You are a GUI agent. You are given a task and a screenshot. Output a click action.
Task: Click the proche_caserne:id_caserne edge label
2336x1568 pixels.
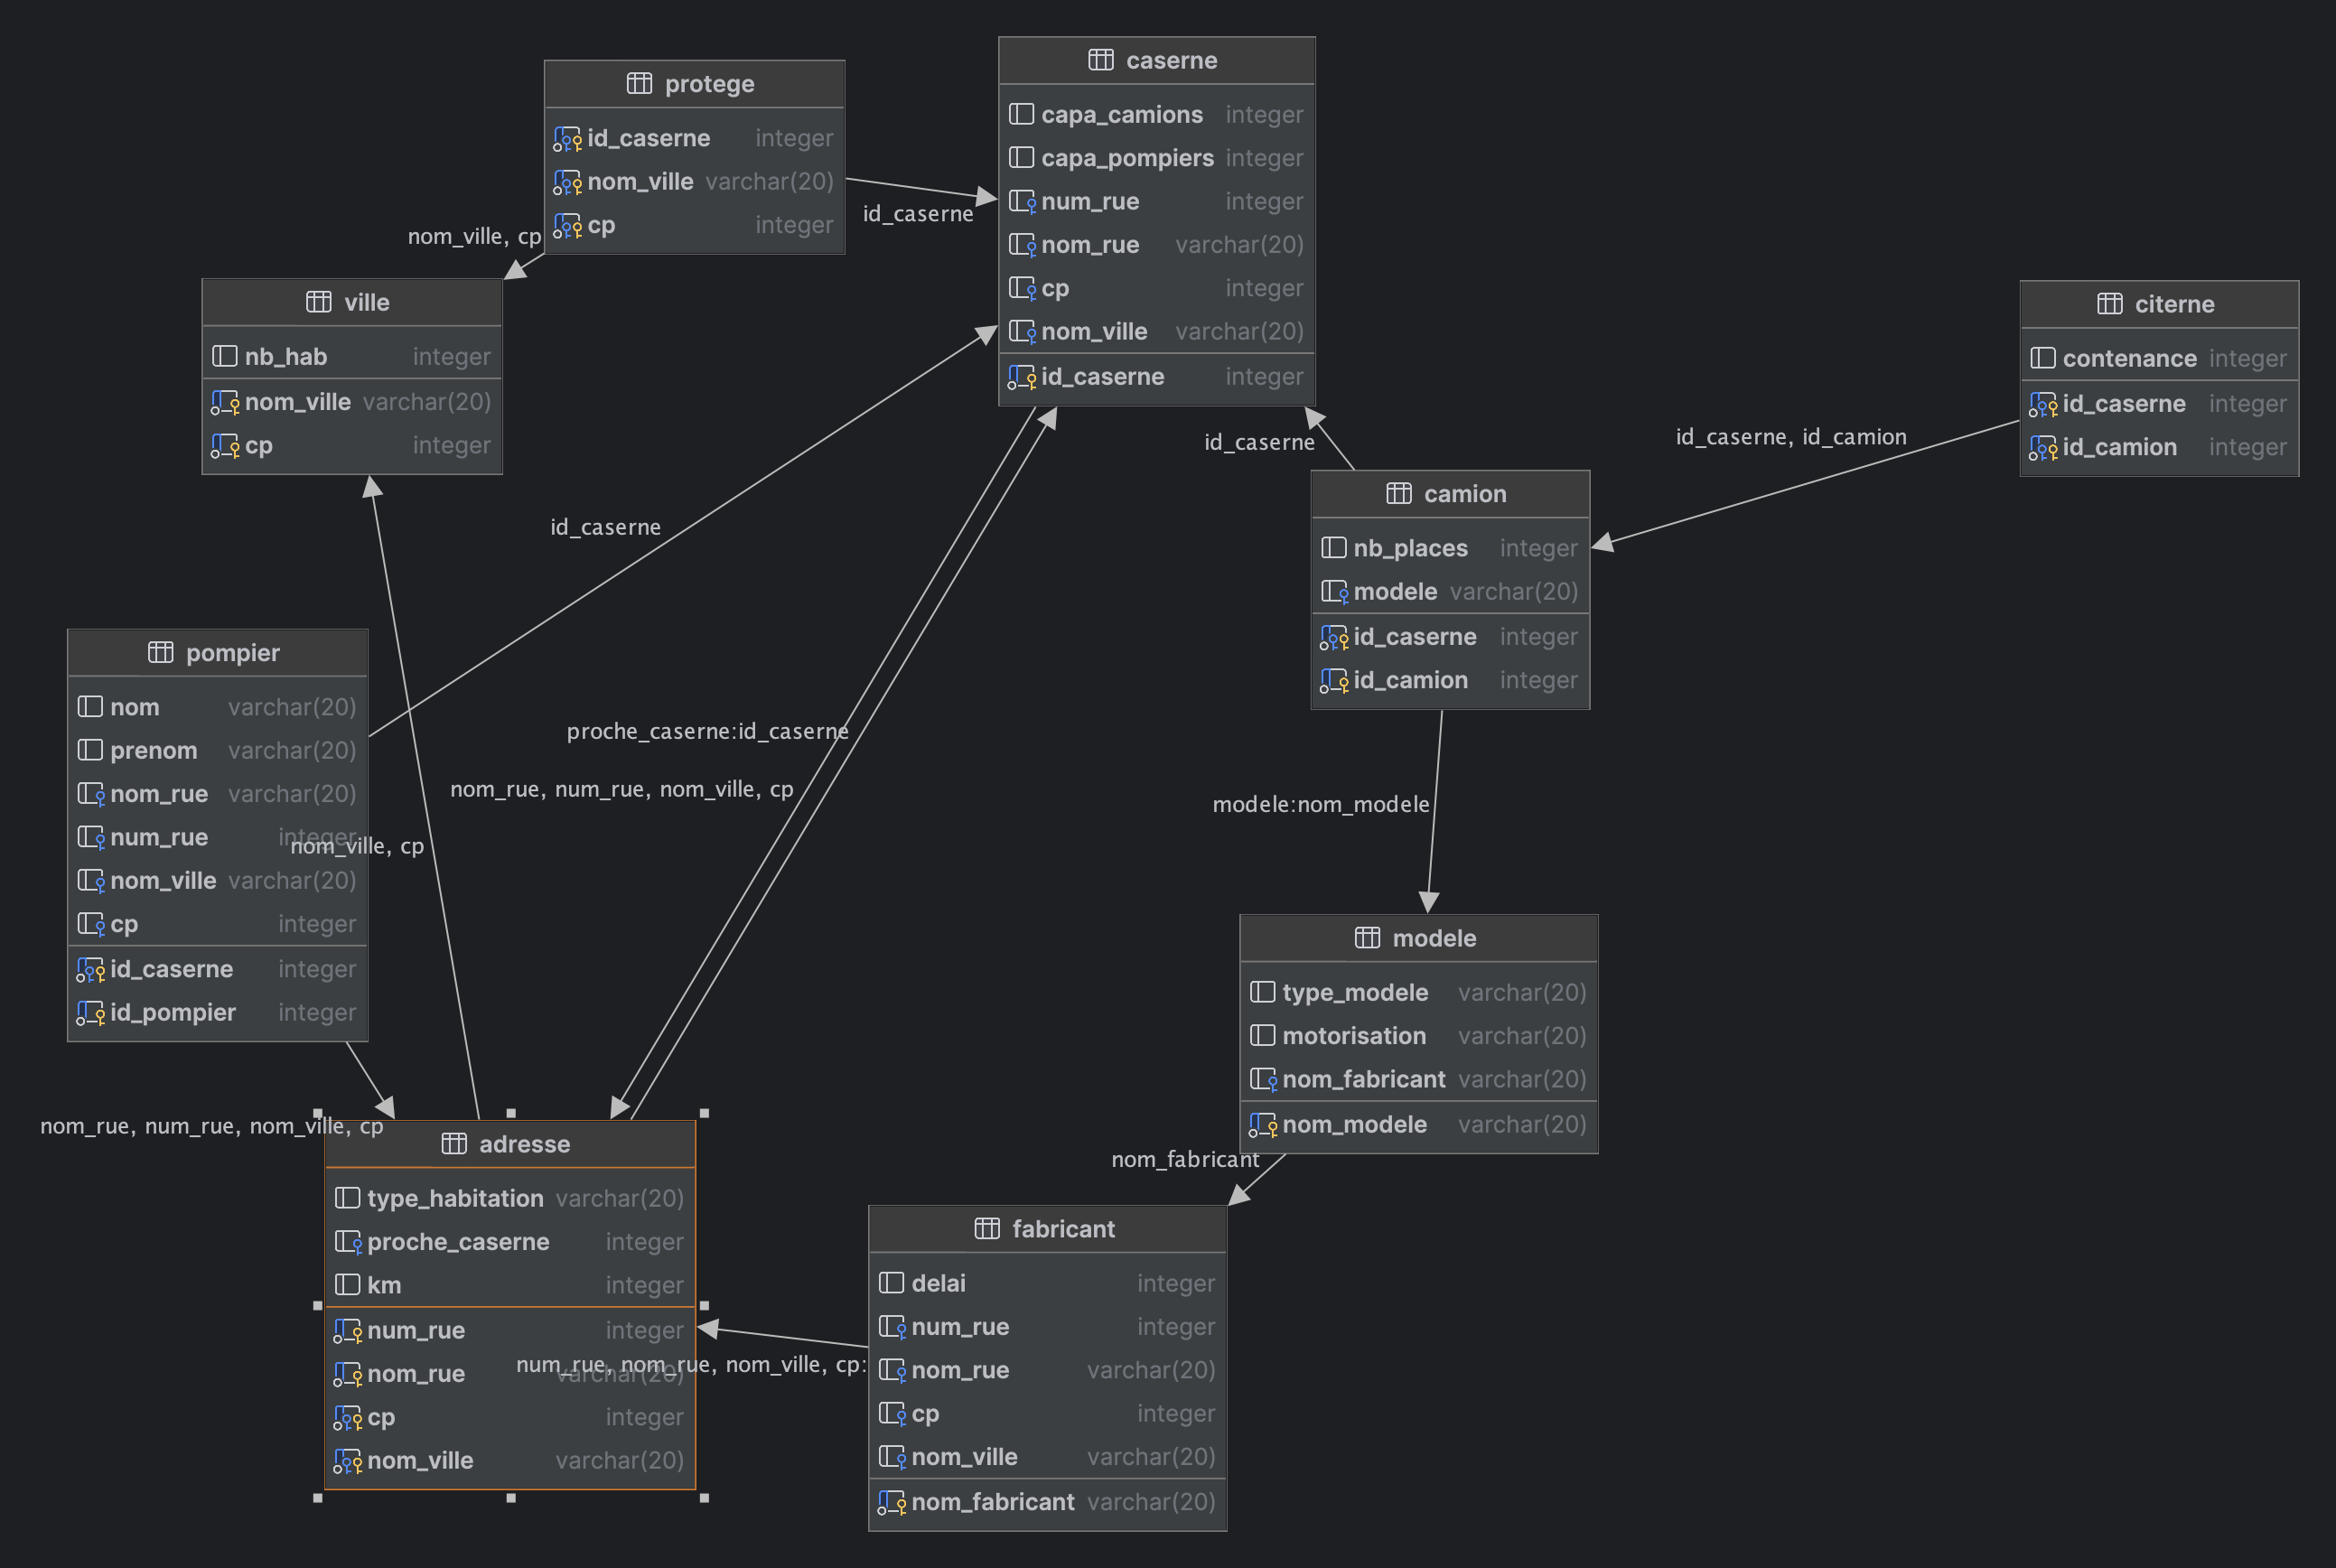click(x=707, y=731)
